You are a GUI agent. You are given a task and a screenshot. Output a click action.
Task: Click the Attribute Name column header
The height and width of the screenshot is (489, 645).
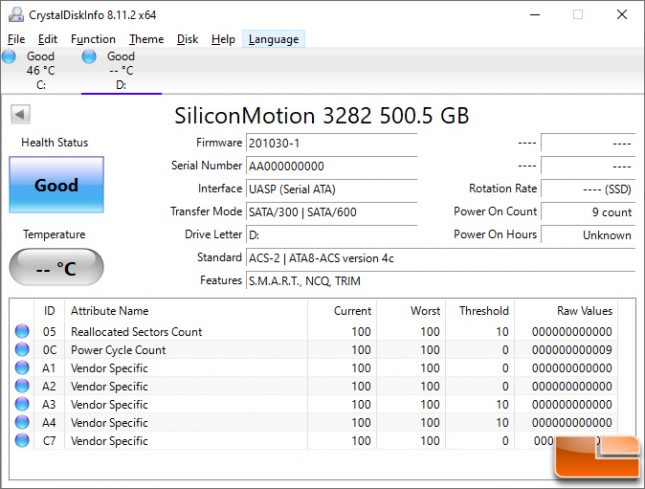point(186,311)
